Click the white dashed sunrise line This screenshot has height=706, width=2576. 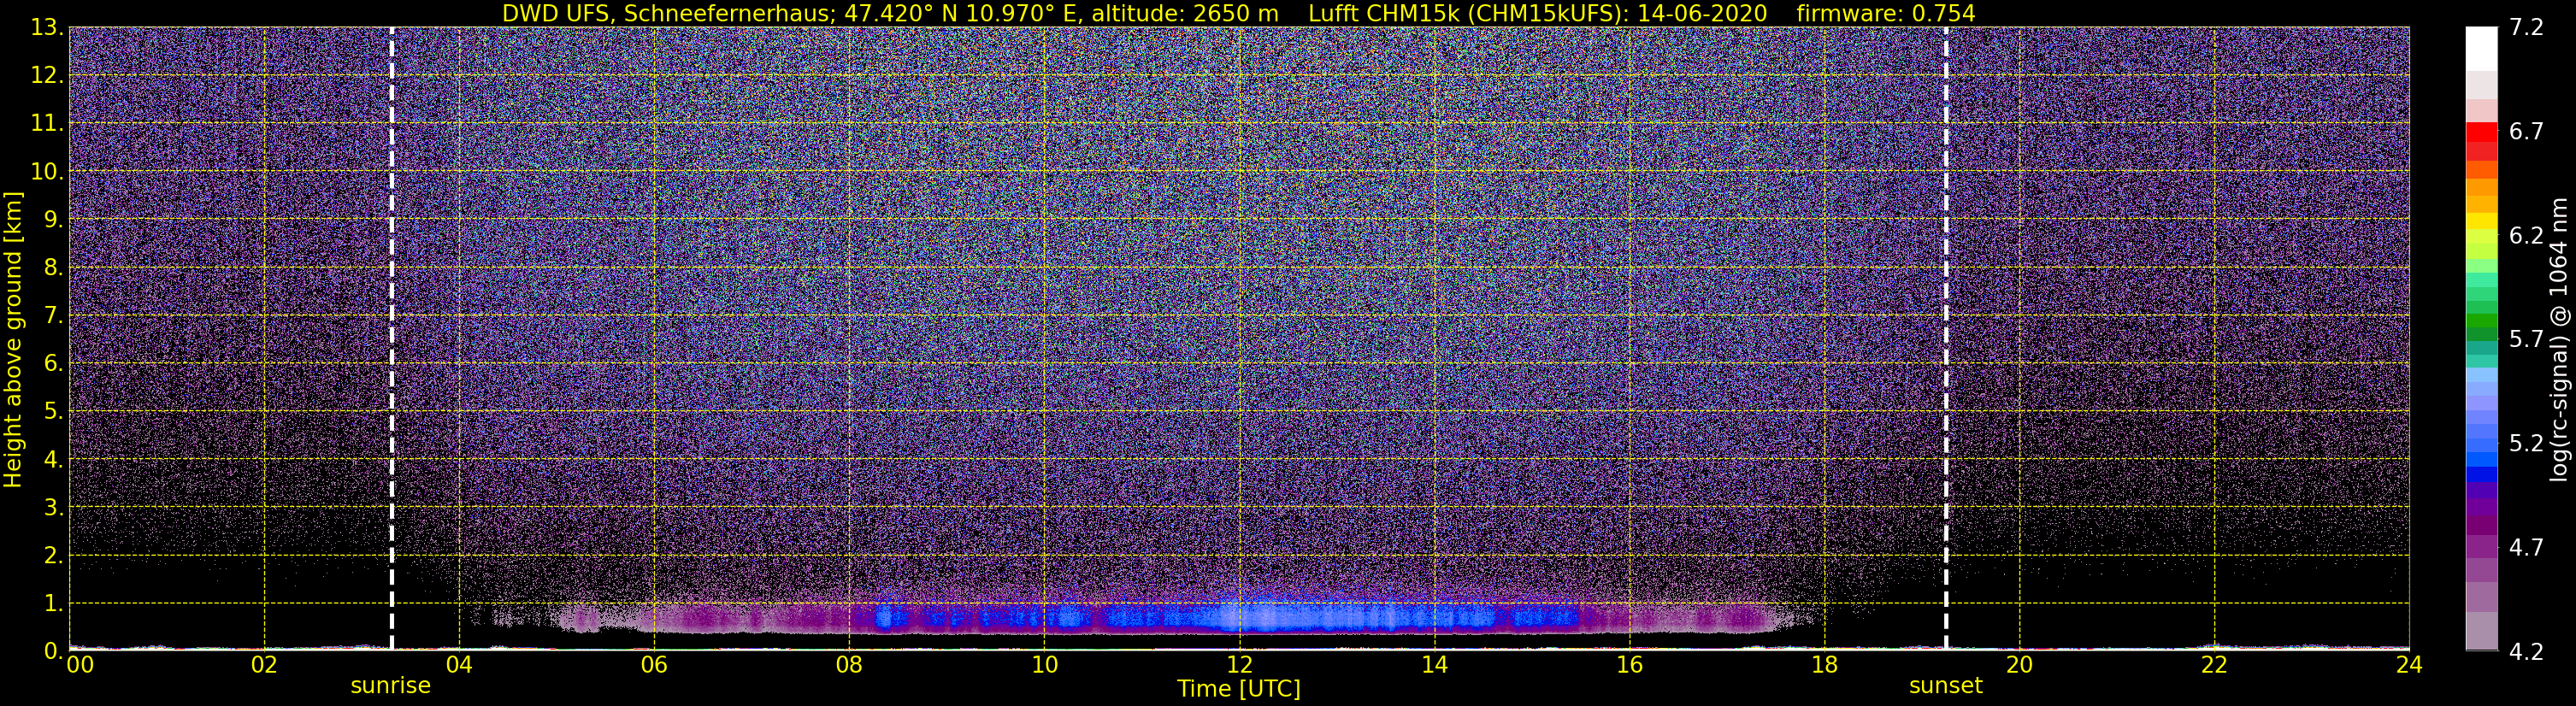[x=391, y=338]
